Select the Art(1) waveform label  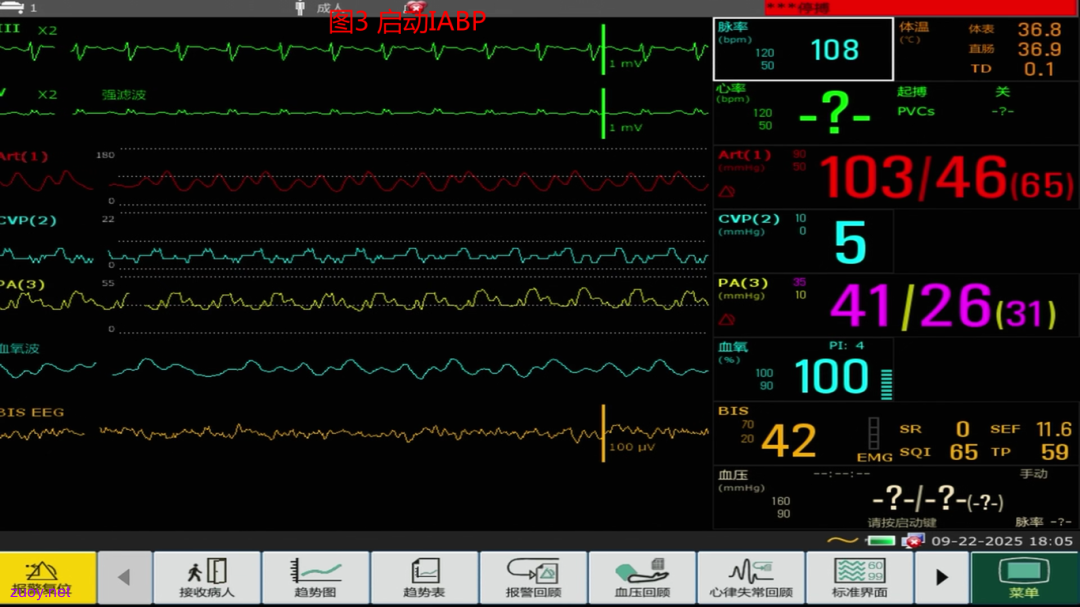tap(24, 156)
